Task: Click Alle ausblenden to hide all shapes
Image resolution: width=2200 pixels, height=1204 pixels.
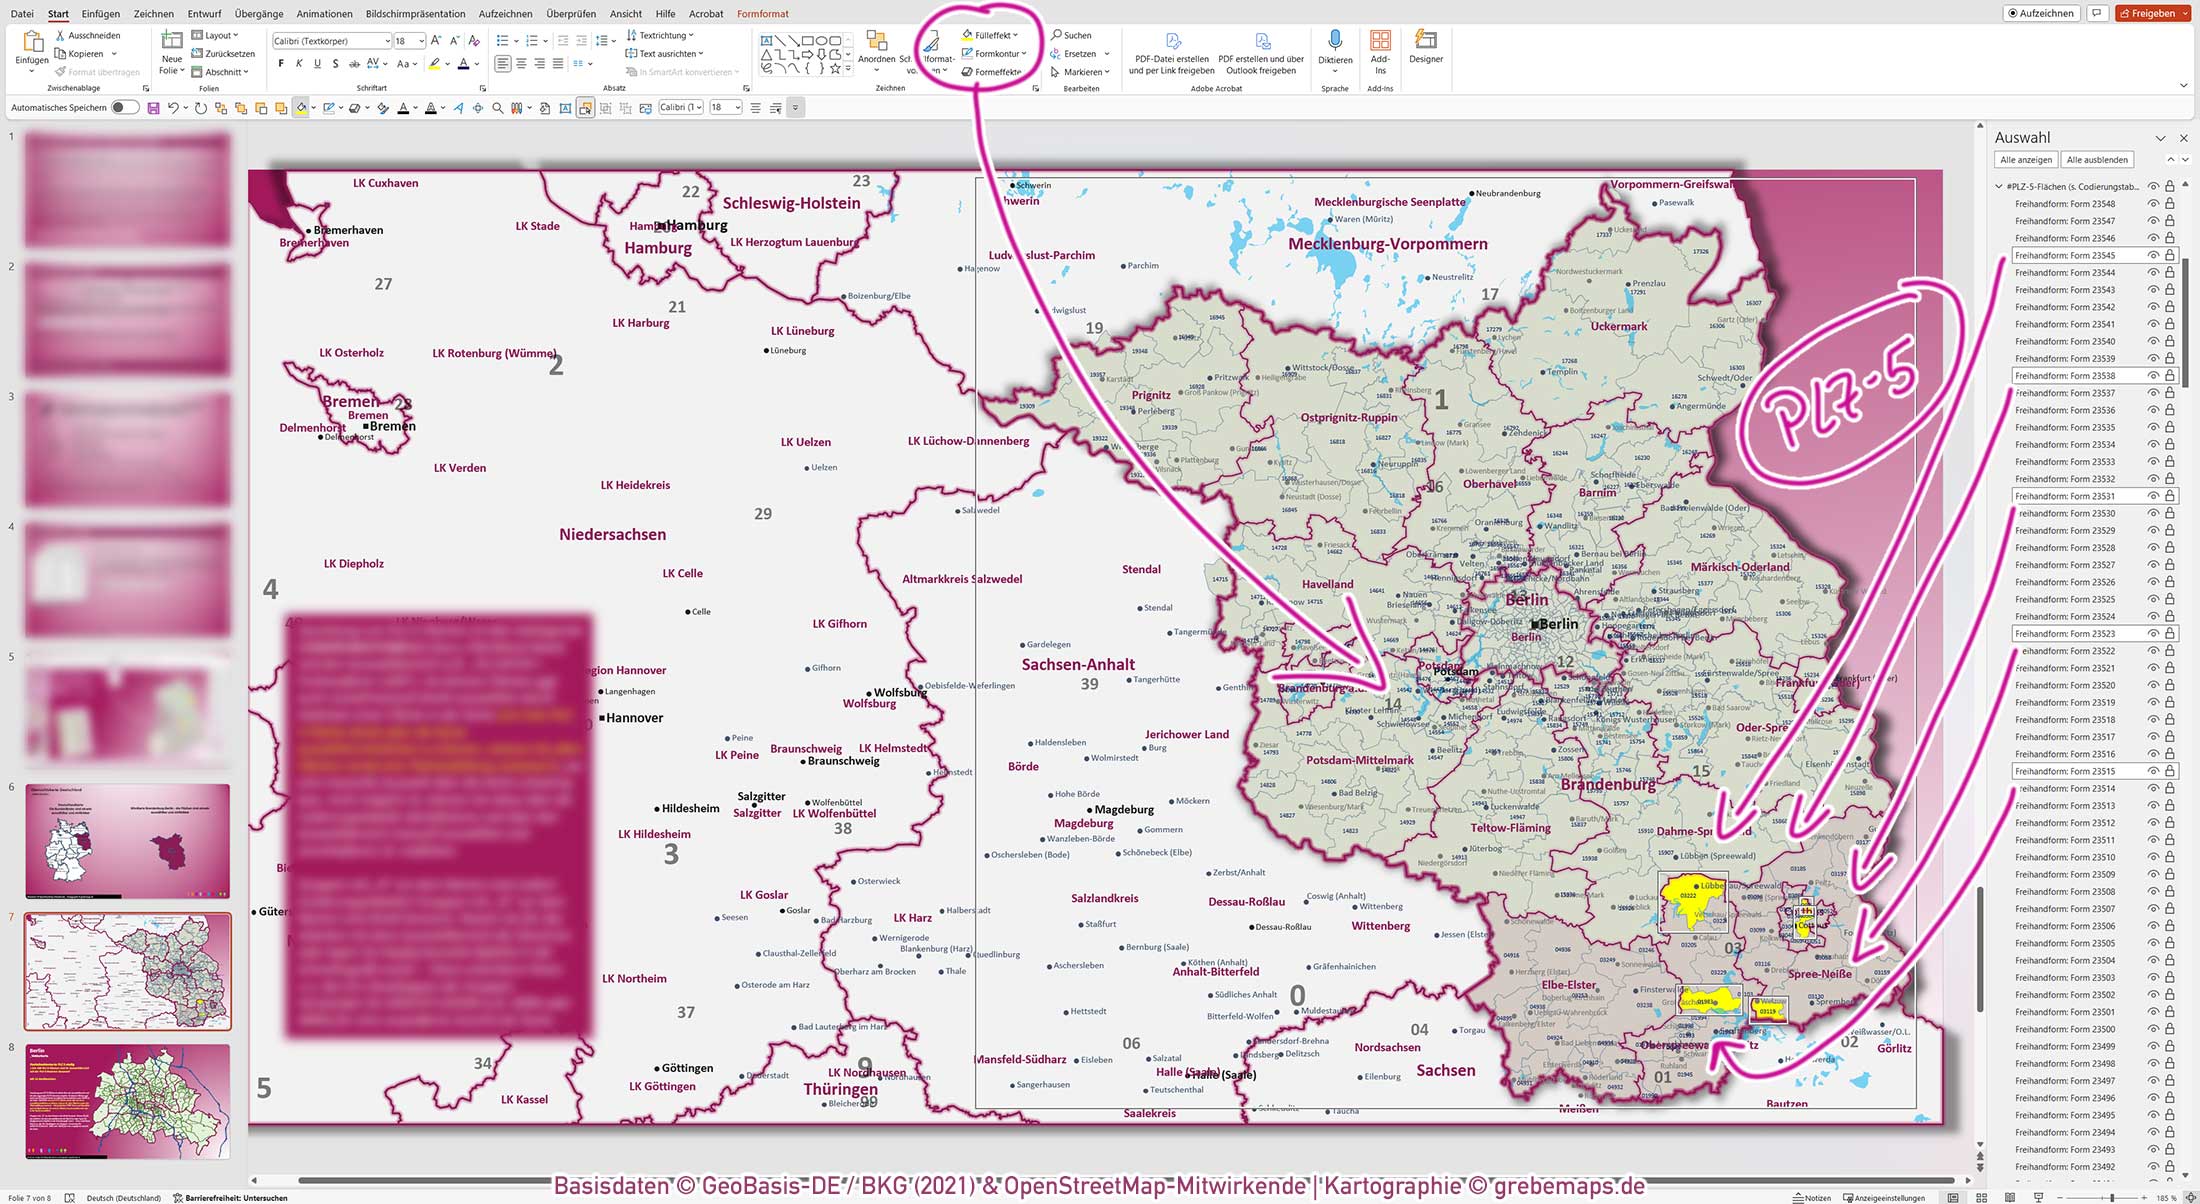Action: [x=2097, y=159]
